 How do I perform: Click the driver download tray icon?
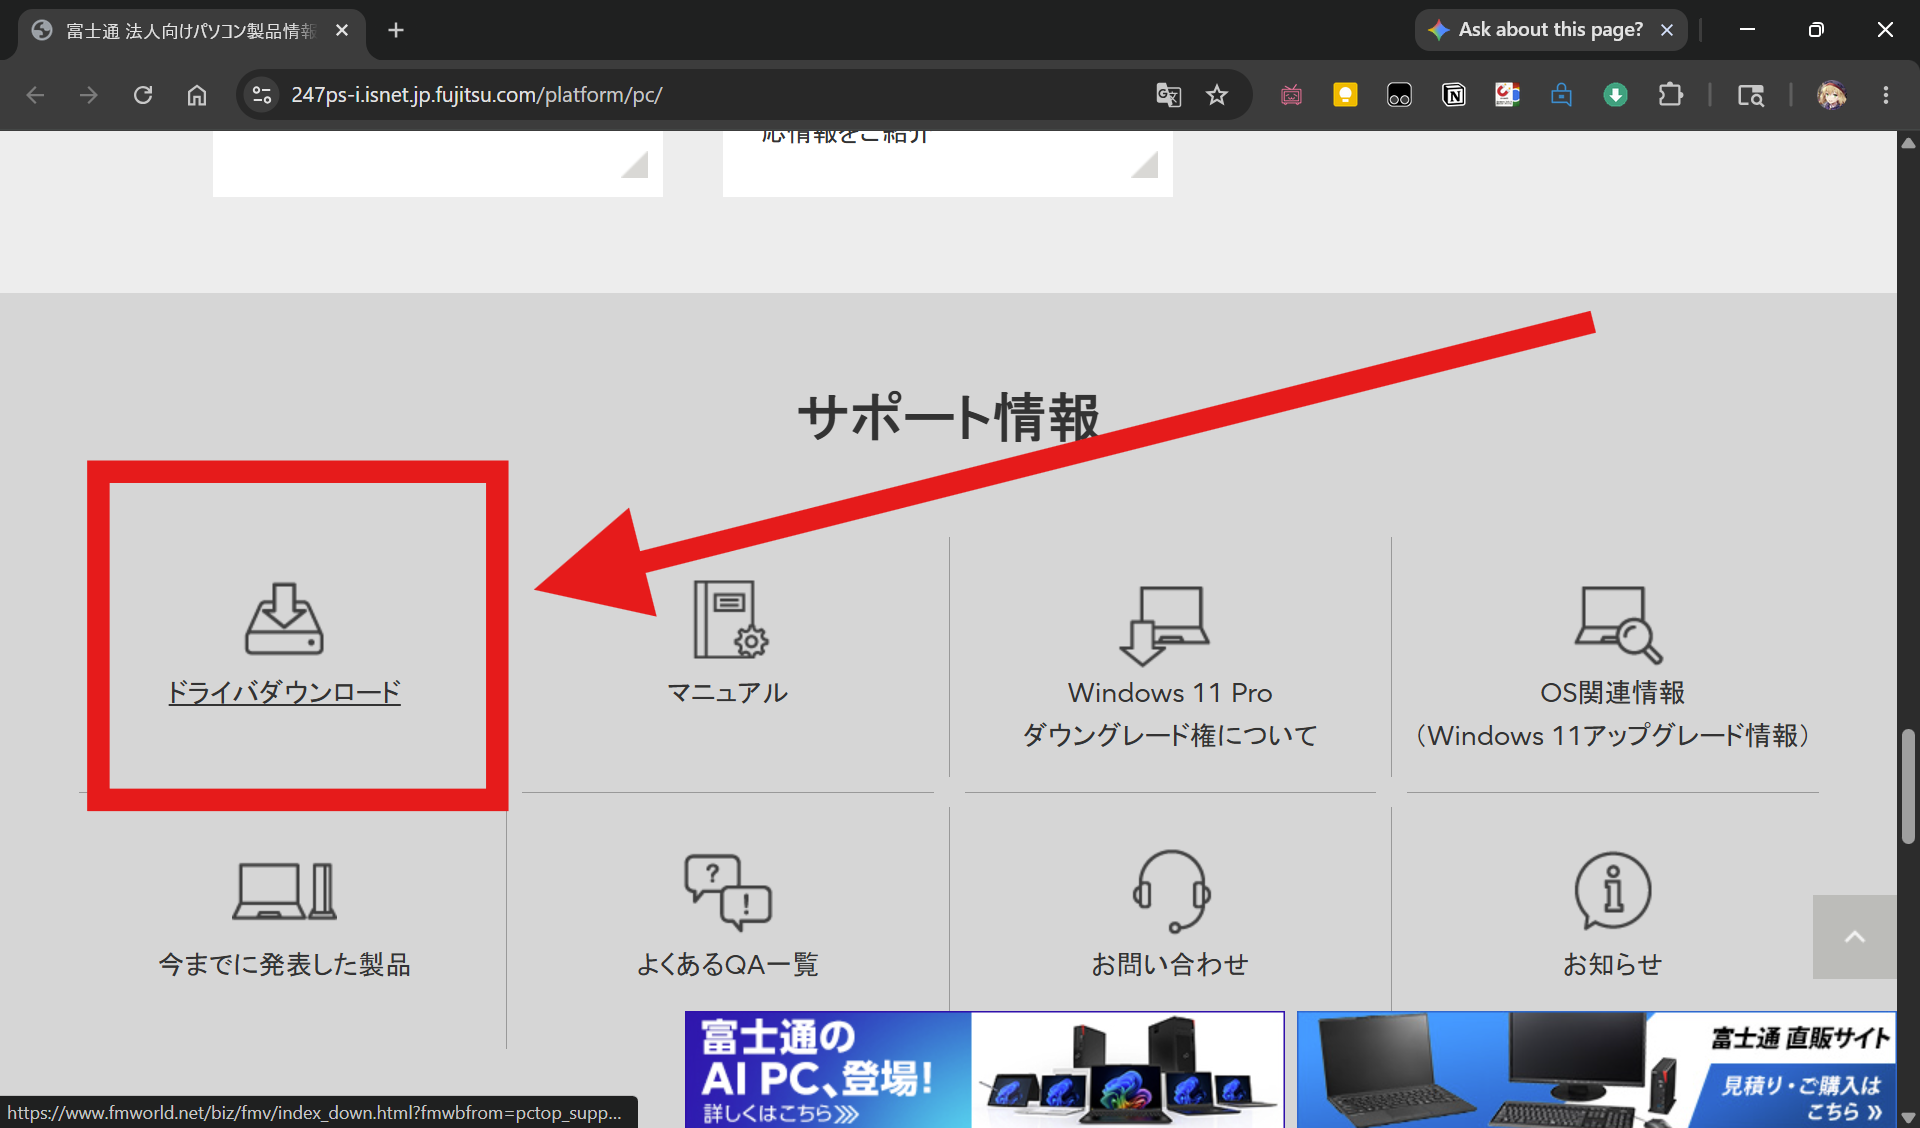coord(284,619)
